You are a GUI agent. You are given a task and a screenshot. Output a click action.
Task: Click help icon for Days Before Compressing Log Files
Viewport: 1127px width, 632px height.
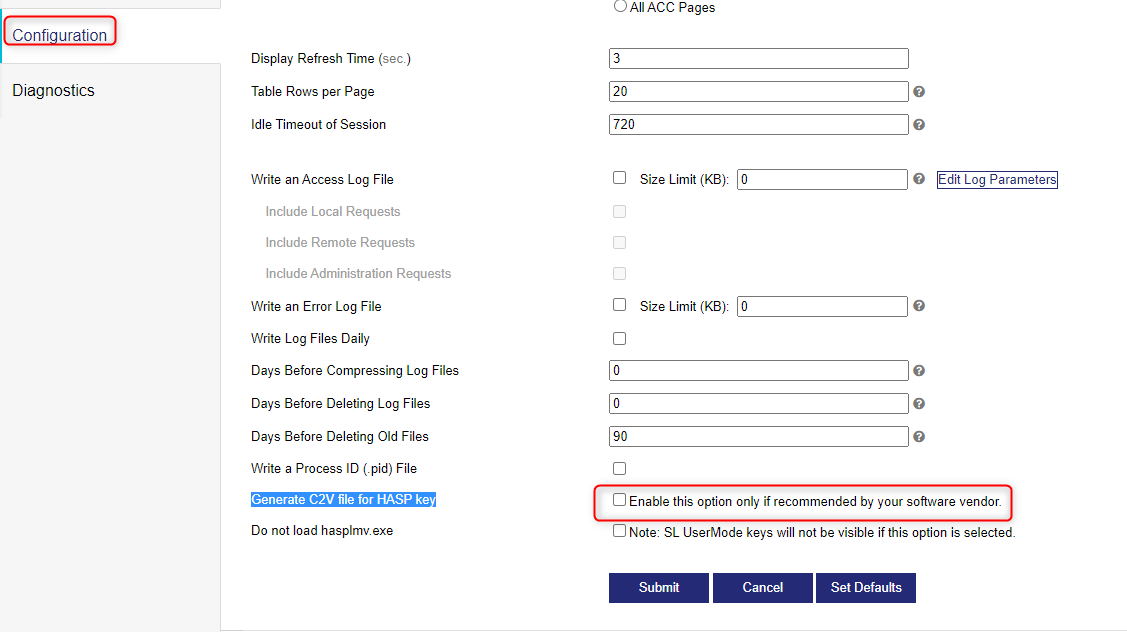coord(919,371)
